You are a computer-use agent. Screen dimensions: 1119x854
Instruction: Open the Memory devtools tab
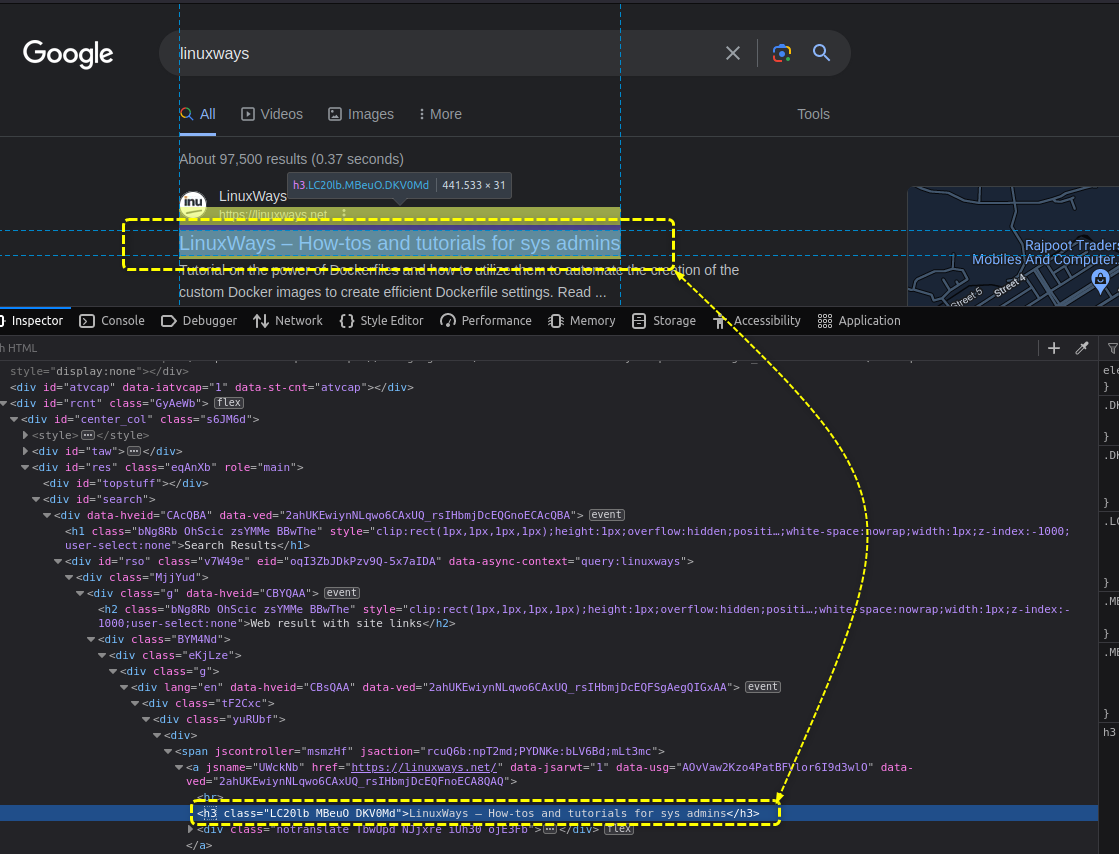pyautogui.click(x=582, y=321)
